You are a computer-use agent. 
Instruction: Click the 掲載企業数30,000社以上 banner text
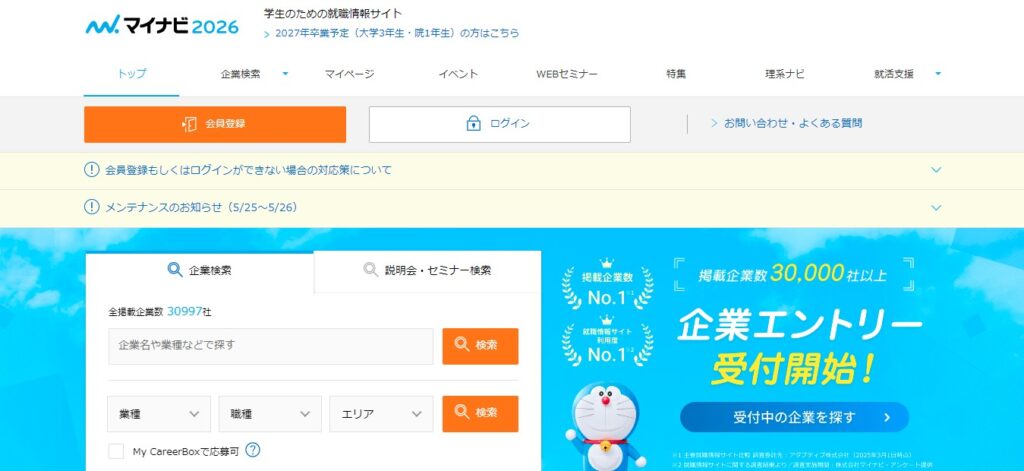click(793, 274)
